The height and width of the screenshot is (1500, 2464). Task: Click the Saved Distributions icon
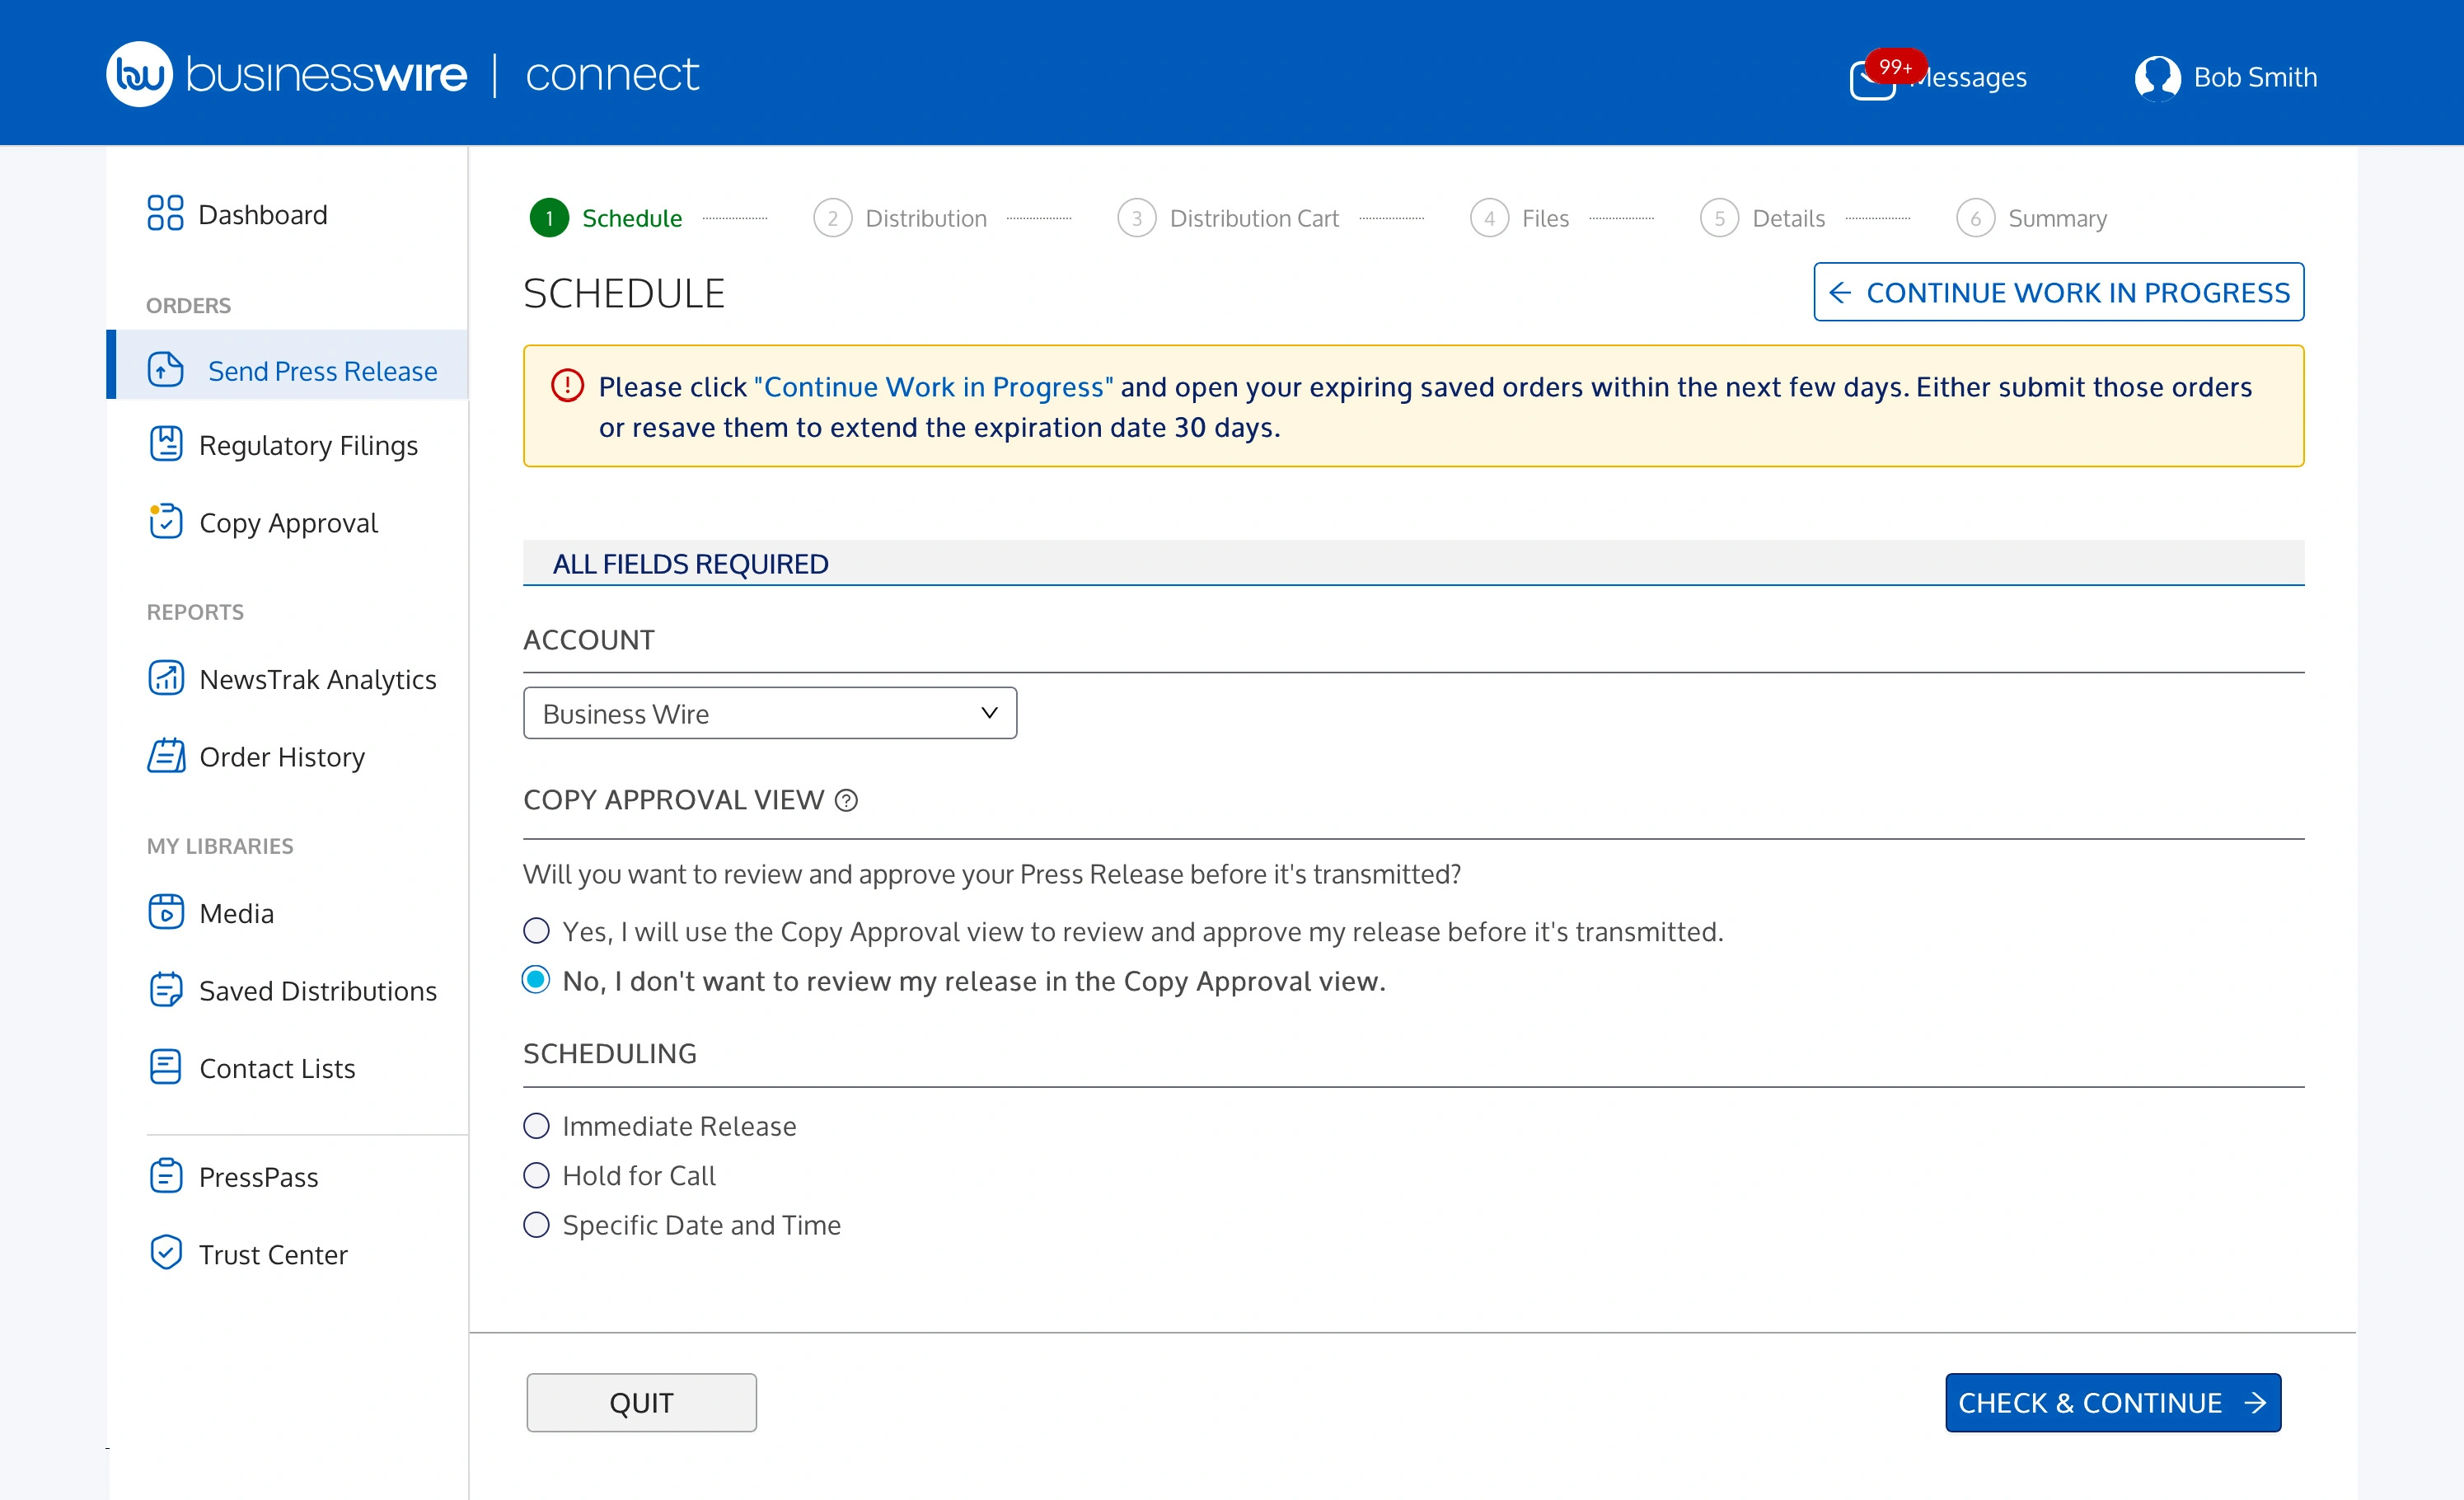click(x=166, y=990)
